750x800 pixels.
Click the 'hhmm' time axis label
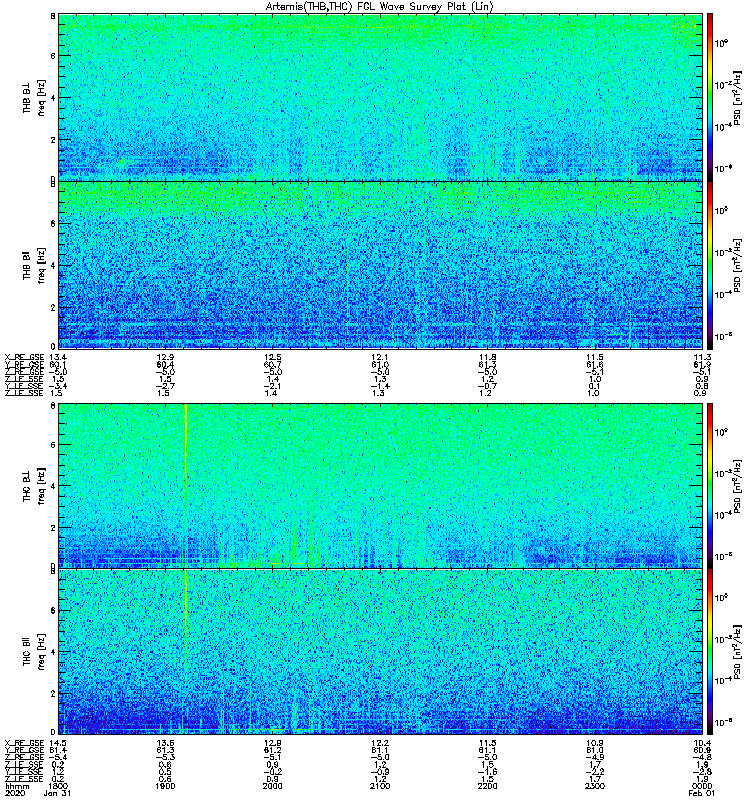(17, 786)
